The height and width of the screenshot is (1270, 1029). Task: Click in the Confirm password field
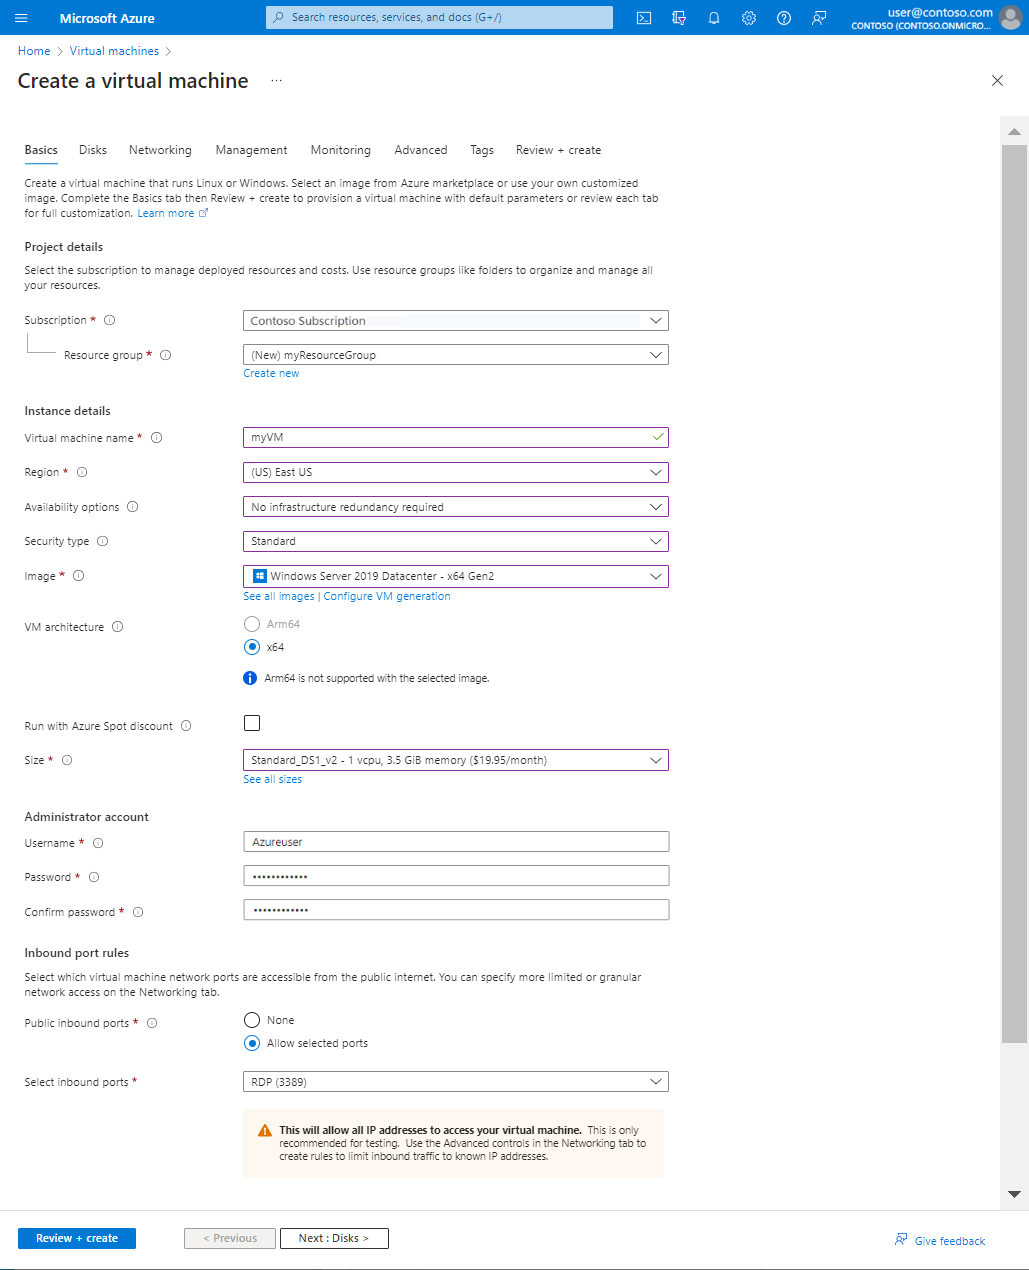[456, 910]
